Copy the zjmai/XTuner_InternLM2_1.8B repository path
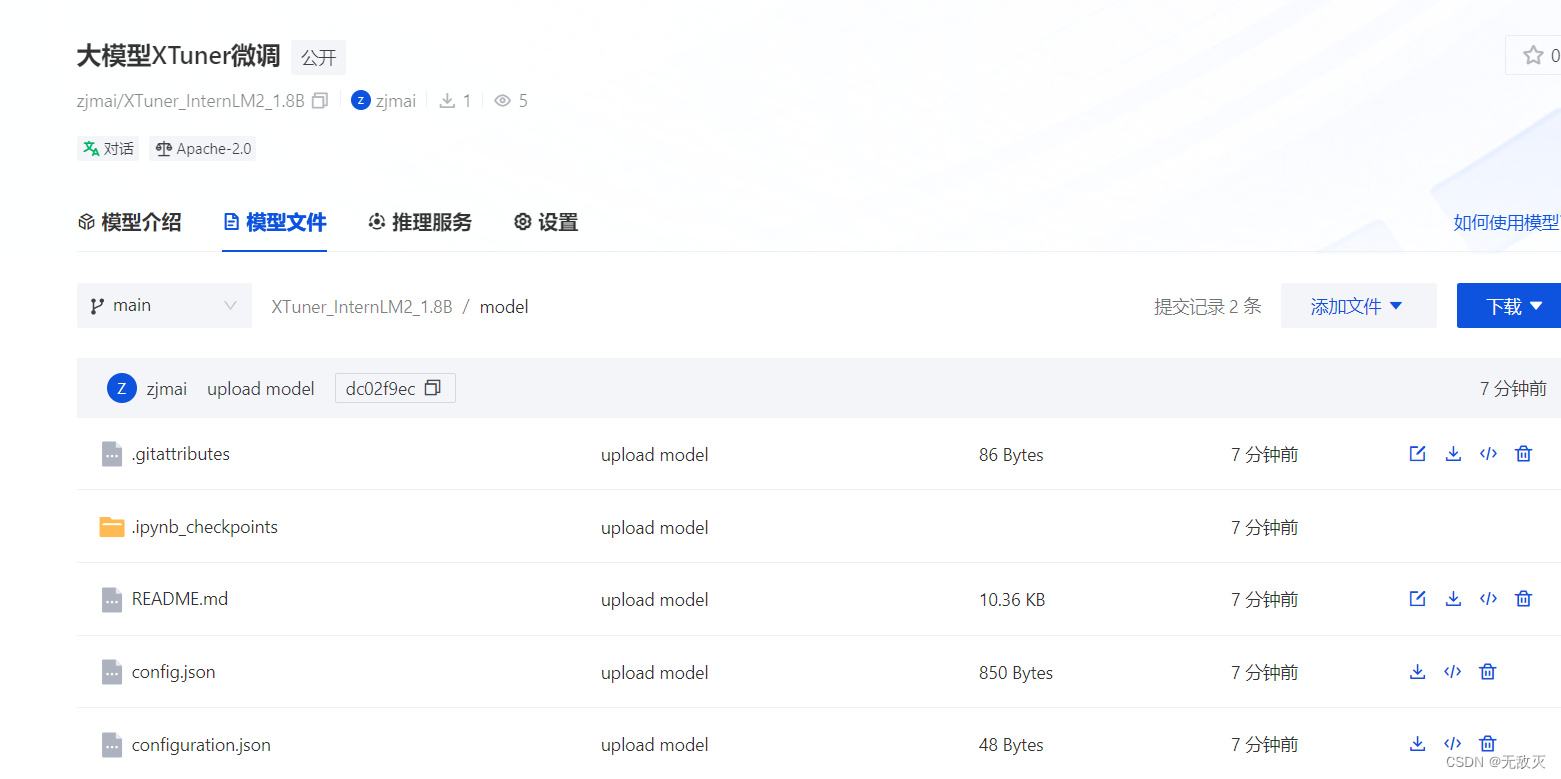The width and height of the screenshot is (1561, 779). tap(320, 100)
